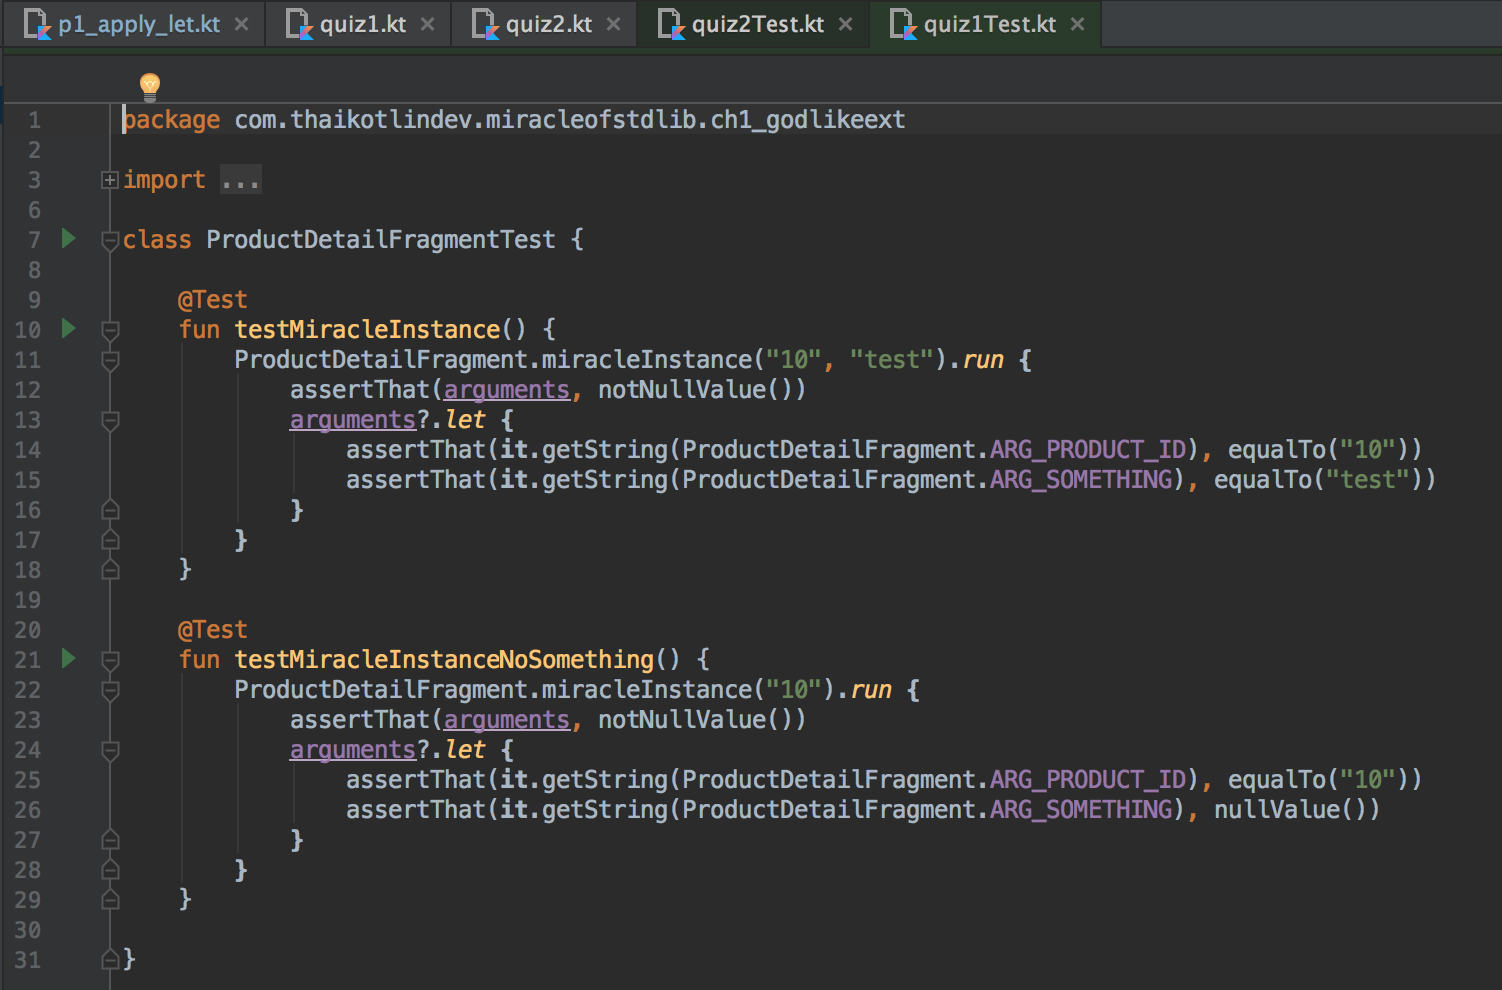Click line number 14 in the gutter
The height and width of the screenshot is (990, 1502).
(x=27, y=449)
